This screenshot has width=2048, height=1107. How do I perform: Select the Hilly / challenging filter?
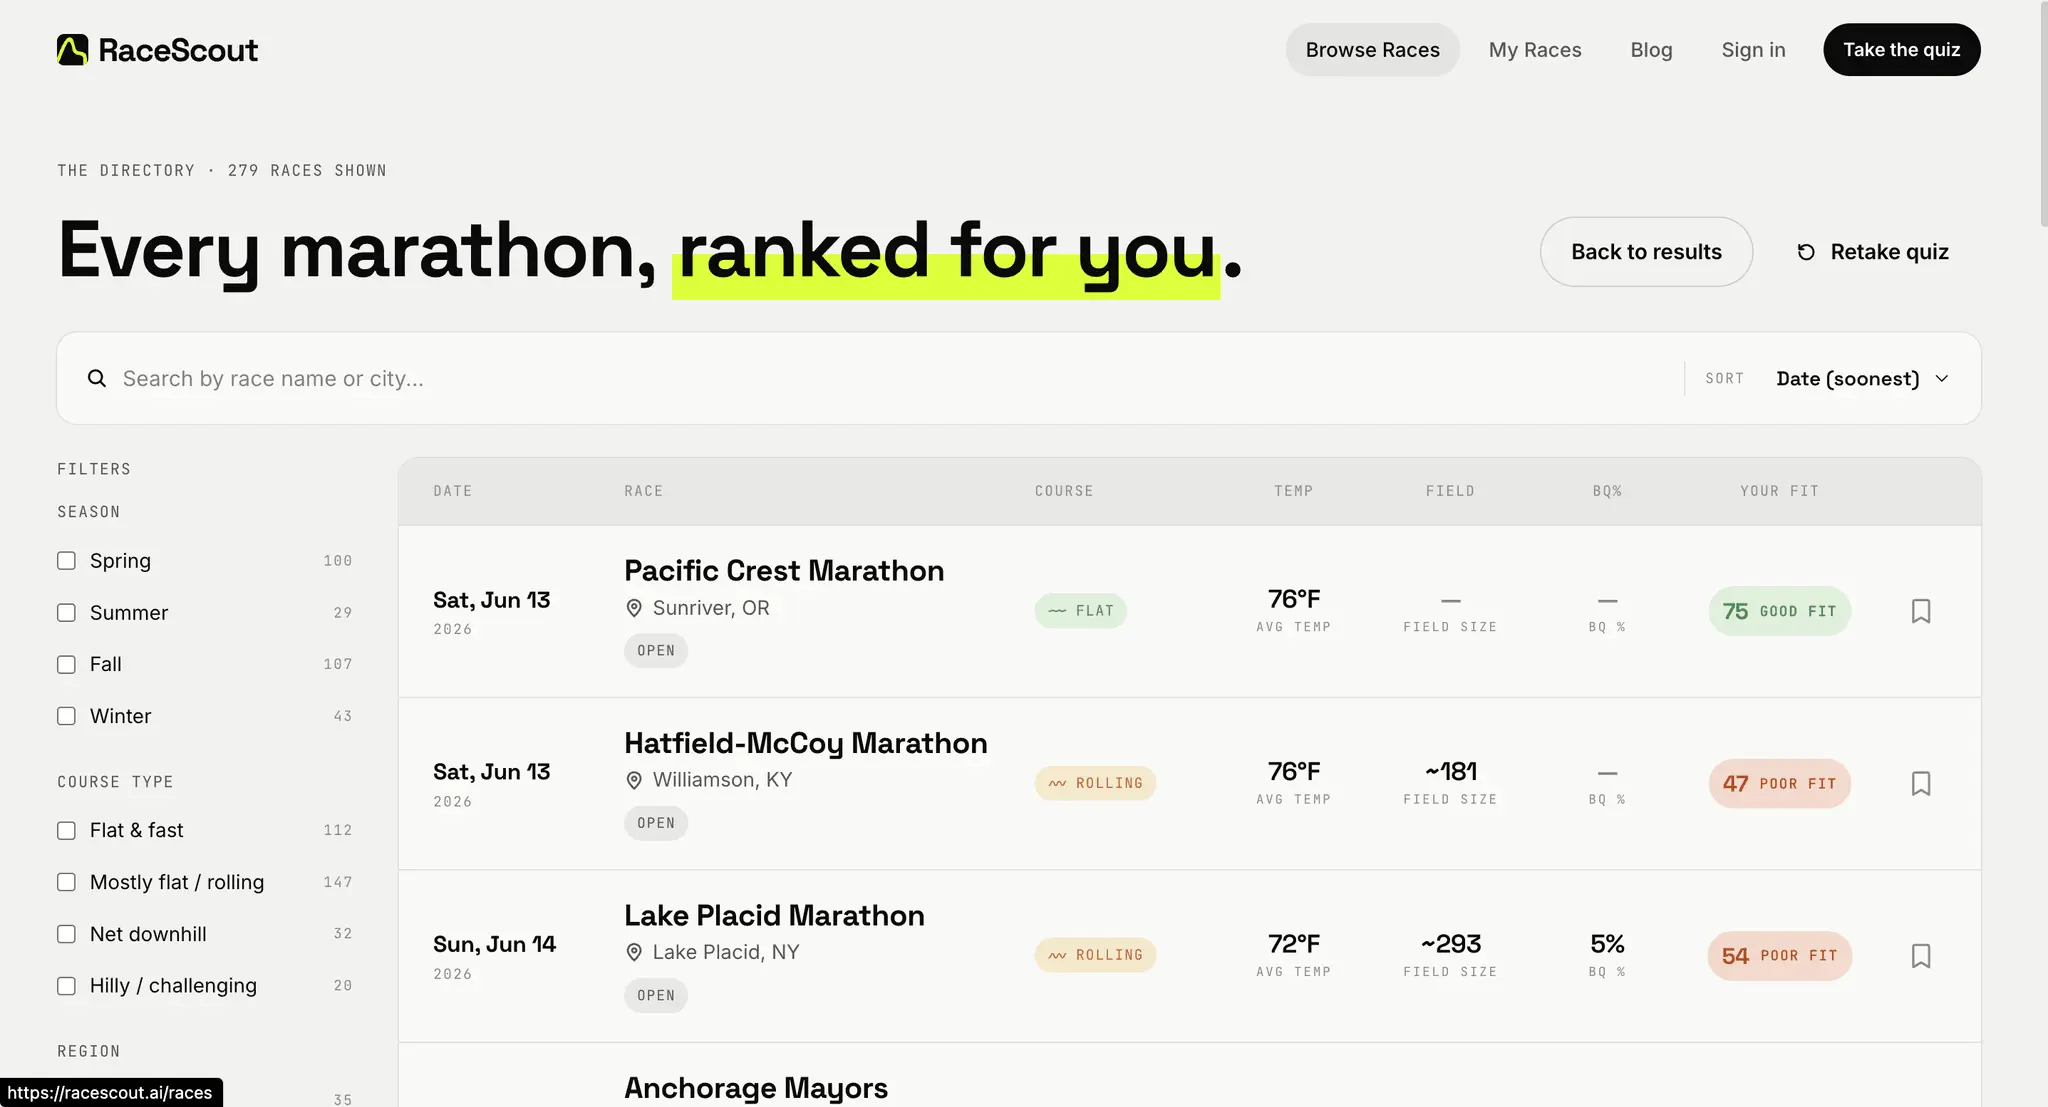pyautogui.click(x=66, y=985)
